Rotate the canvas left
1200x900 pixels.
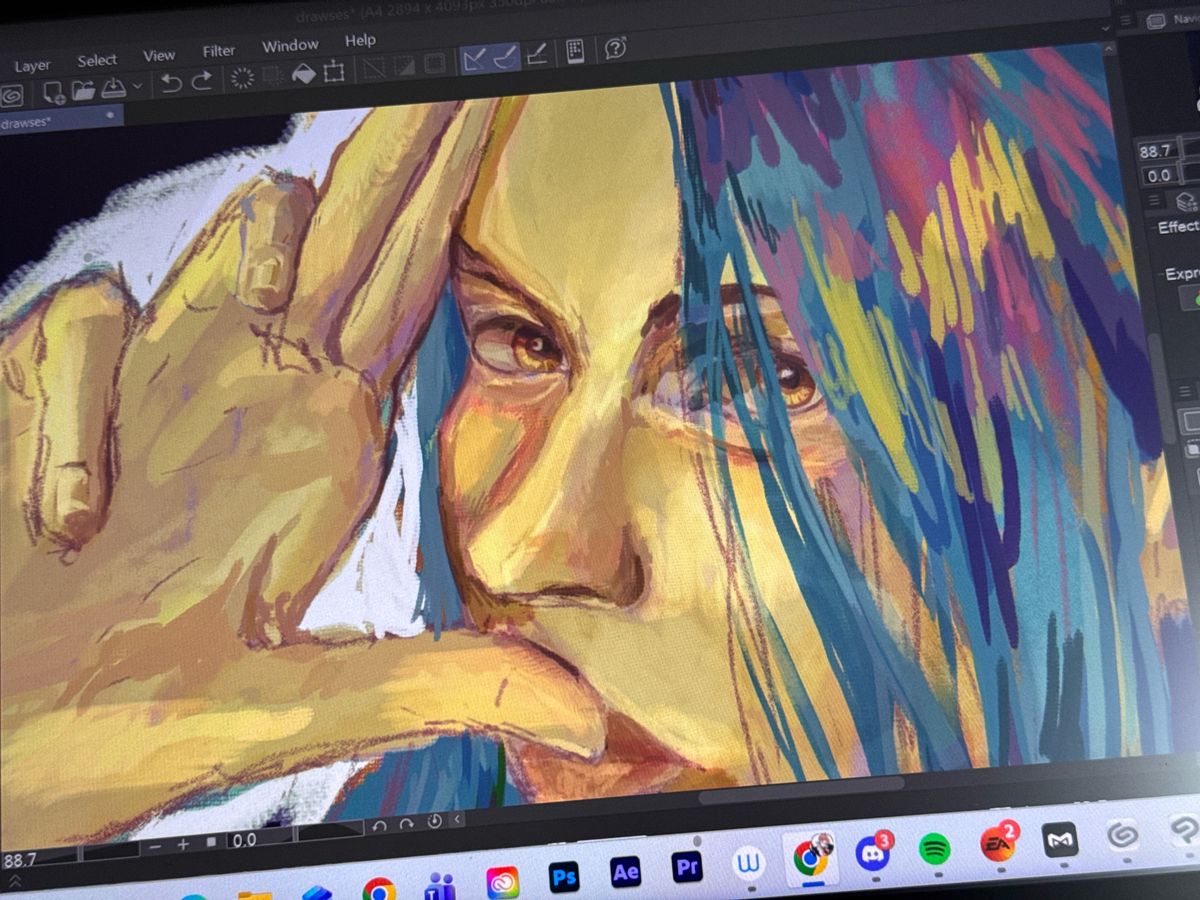pos(380,827)
